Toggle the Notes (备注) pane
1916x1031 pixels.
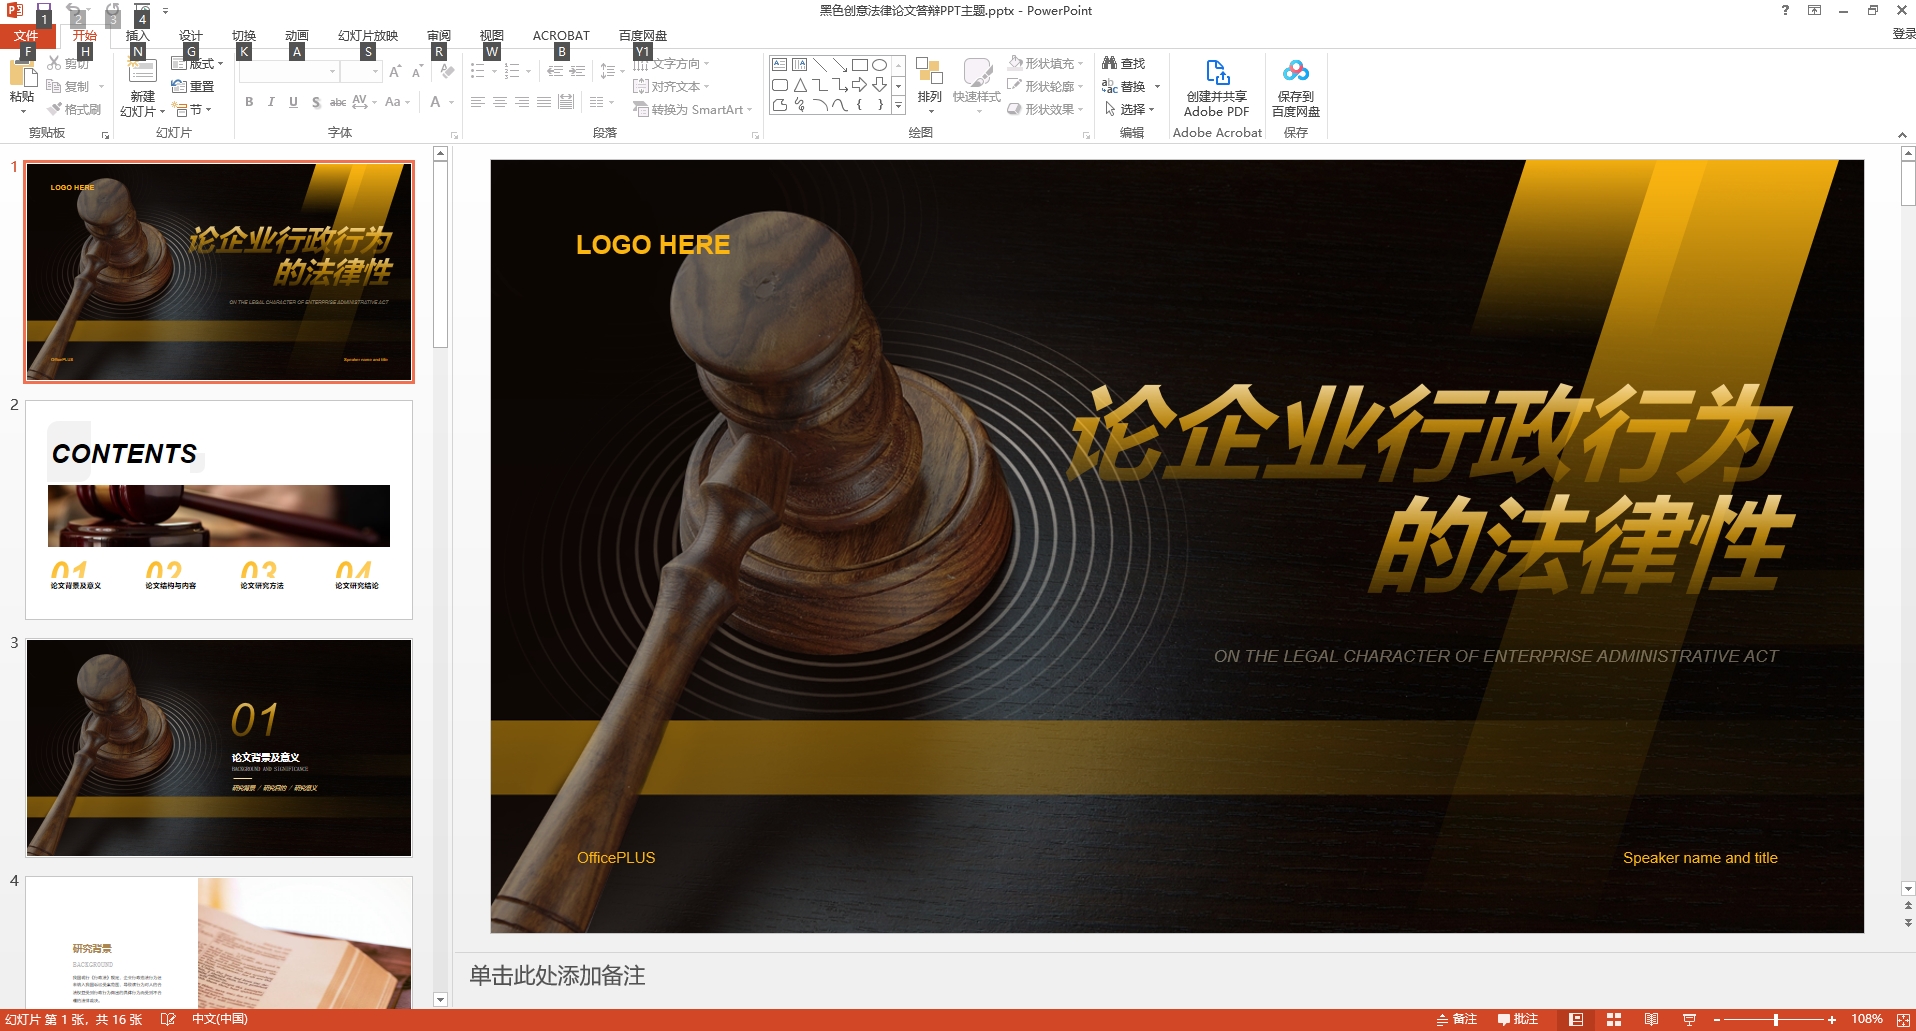tap(1457, 1019)
